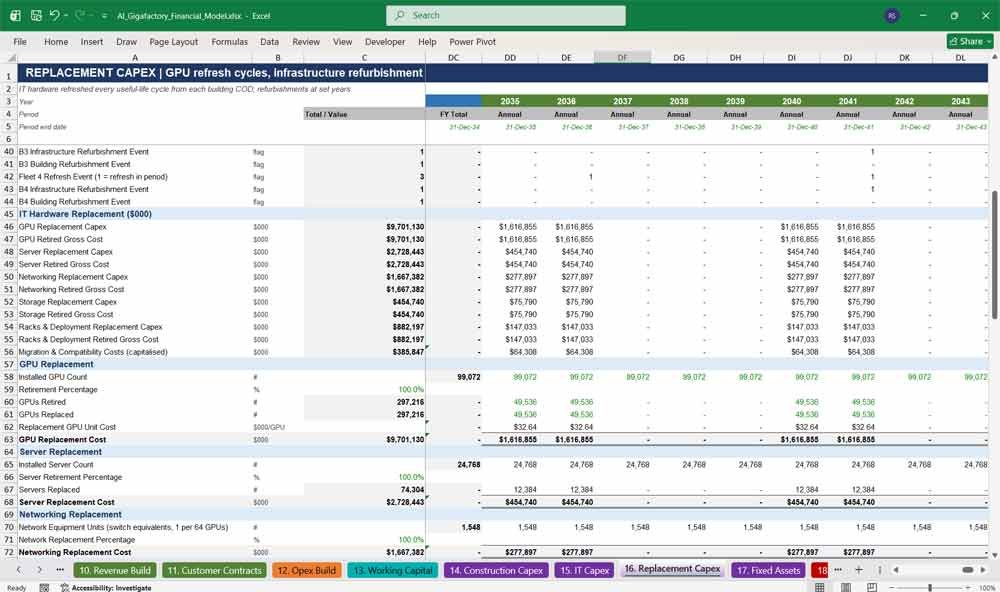
Task: Click the previous sheet navigation arrow
Action: [19, 570]
